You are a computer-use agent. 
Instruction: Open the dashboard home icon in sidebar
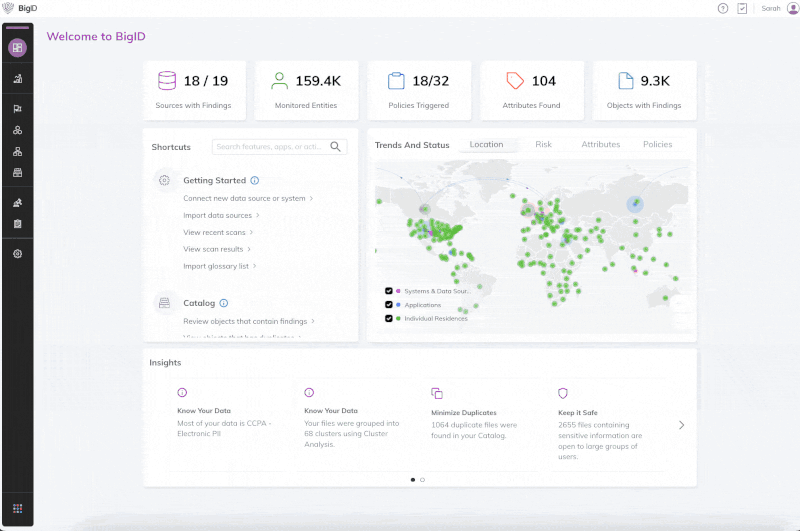coord(17,48)
